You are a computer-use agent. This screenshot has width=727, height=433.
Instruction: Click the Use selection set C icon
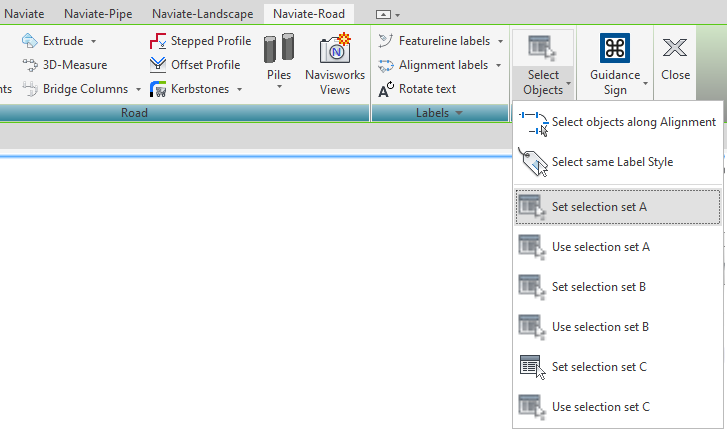[532, 407]
